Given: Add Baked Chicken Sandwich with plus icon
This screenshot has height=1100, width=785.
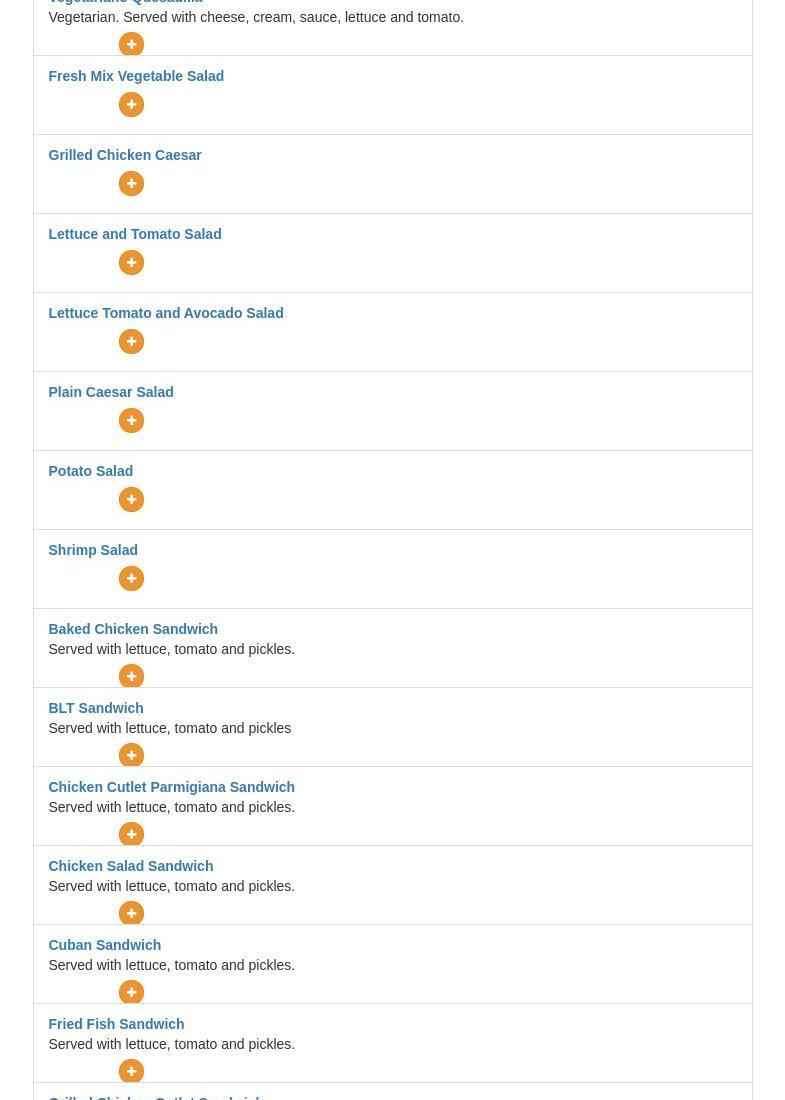Looking at the screenshot, I should click(131, 676).
